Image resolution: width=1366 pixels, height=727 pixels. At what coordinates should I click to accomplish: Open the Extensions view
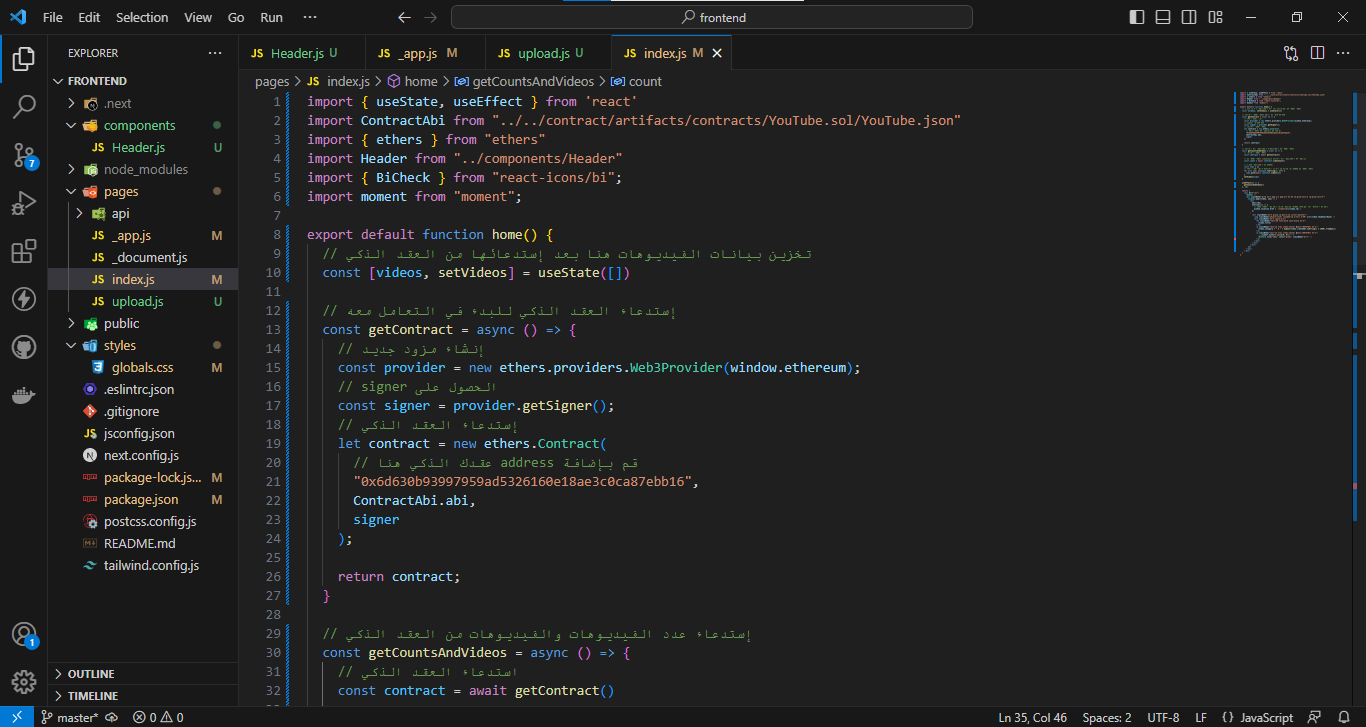[24, 251]
